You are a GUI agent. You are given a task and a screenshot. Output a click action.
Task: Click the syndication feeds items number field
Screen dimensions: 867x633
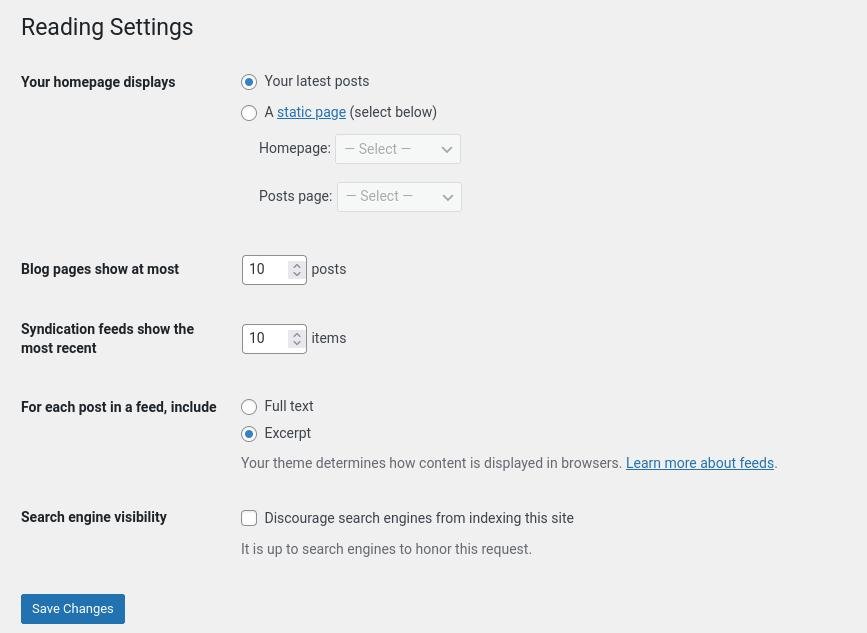(274, 338)
